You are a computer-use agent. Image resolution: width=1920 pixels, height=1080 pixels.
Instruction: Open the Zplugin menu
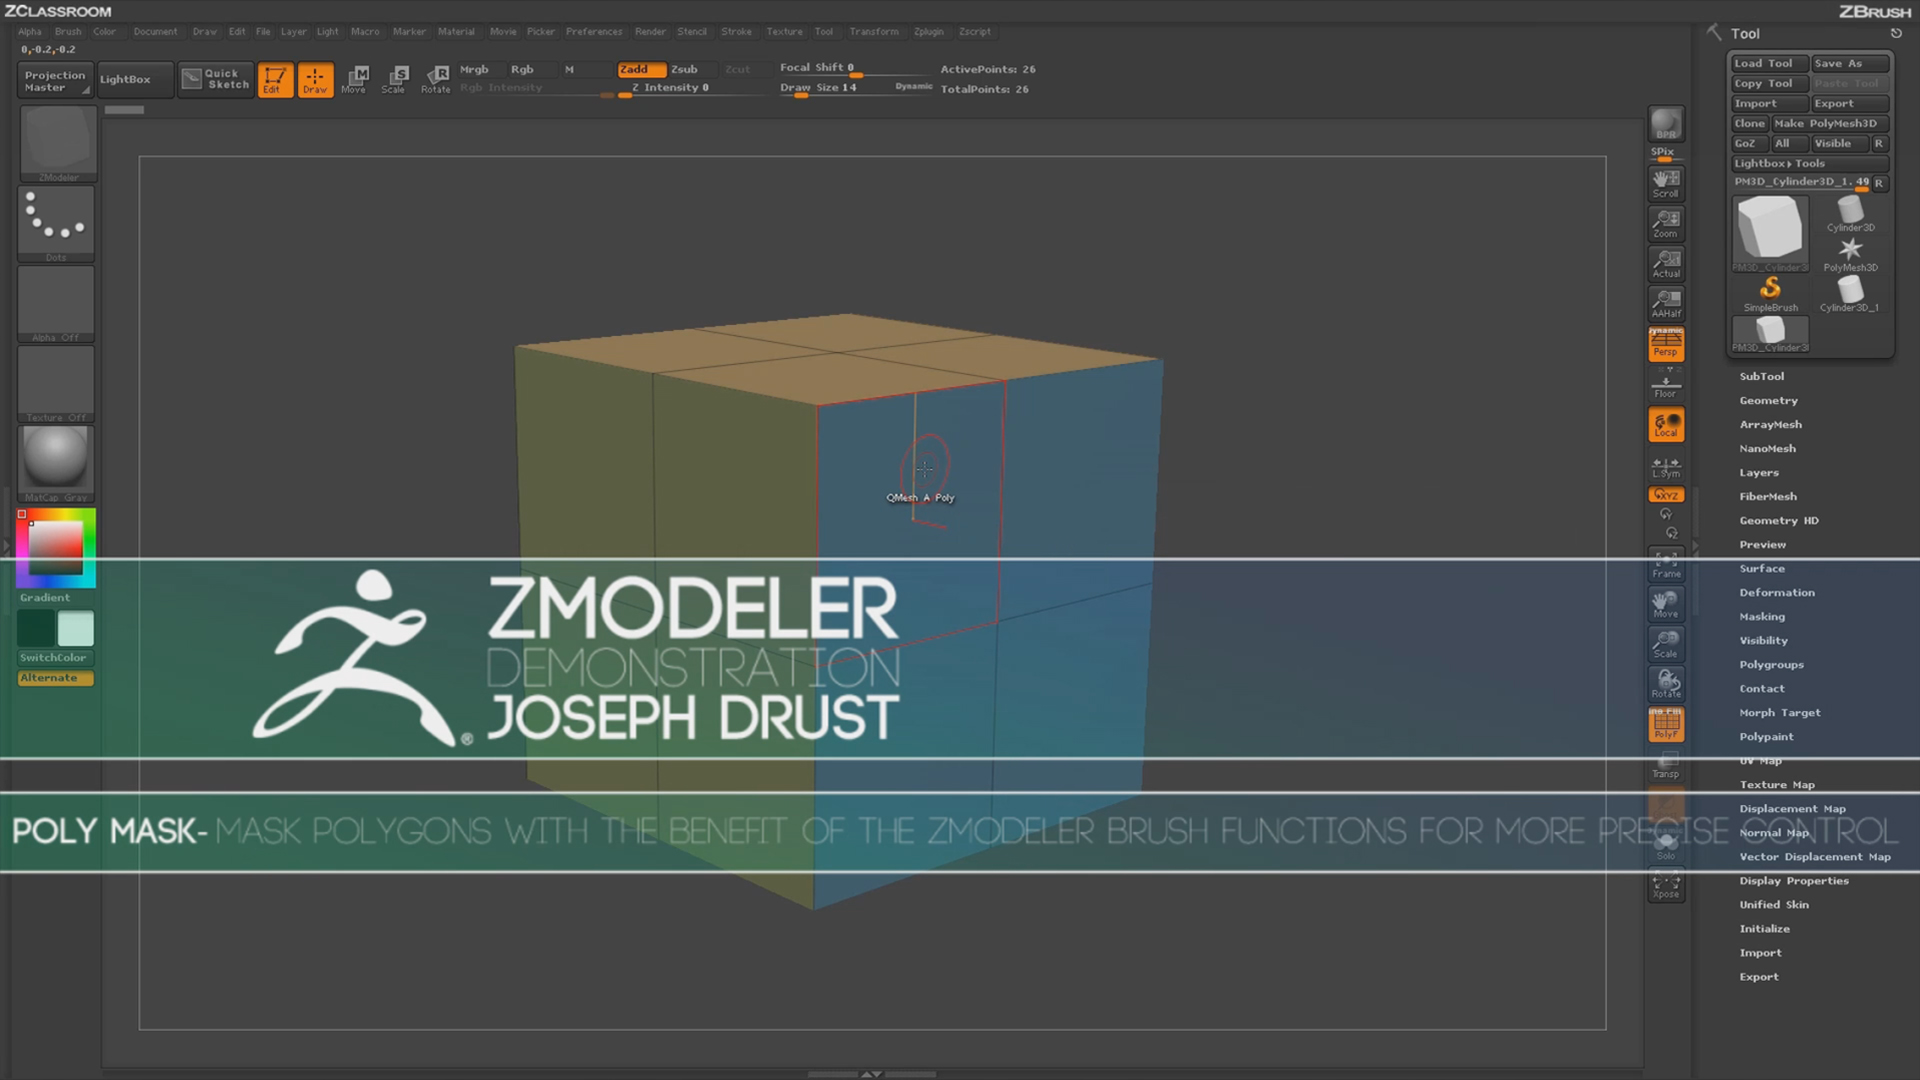[x=928, y=31]
